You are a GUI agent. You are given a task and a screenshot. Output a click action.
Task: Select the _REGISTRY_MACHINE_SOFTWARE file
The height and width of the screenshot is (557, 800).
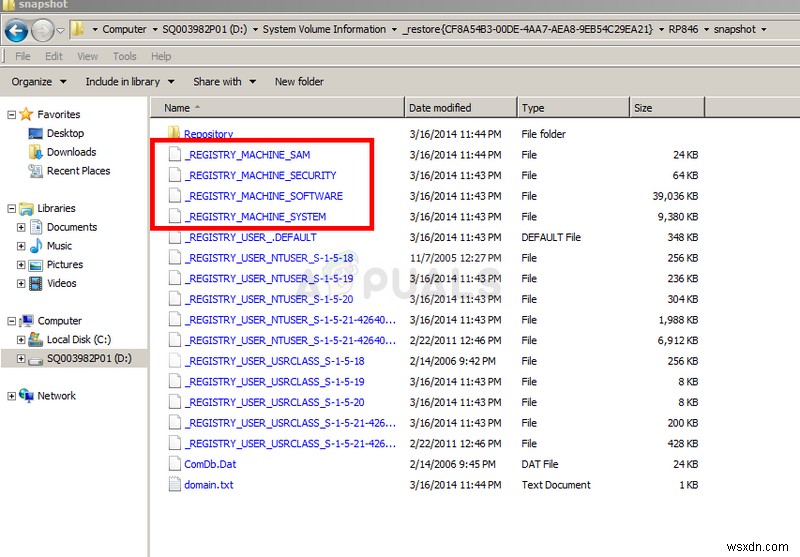coord(264,196)
